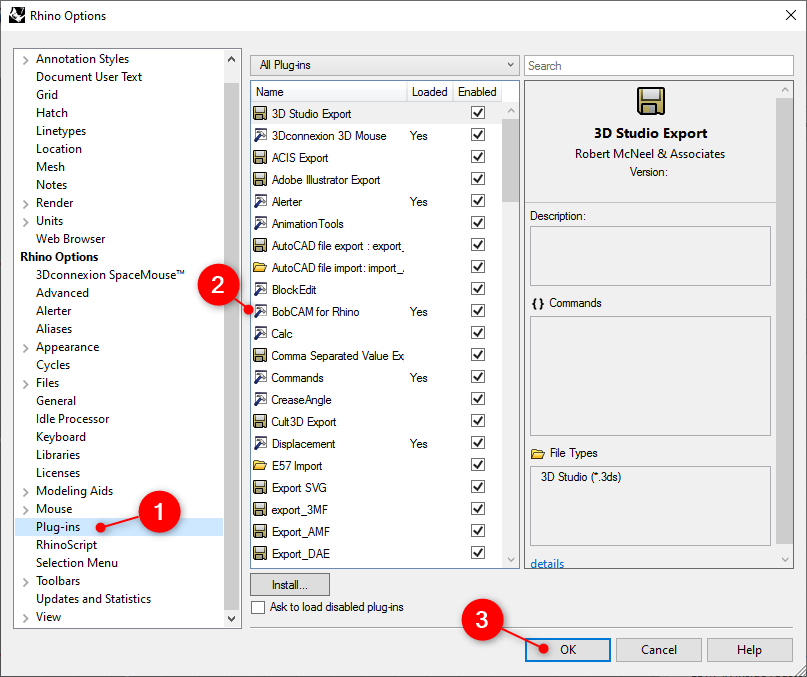Click the plug-in list scroll down arrow
This screenshot has width=807, height=677.
click(511, 560)
